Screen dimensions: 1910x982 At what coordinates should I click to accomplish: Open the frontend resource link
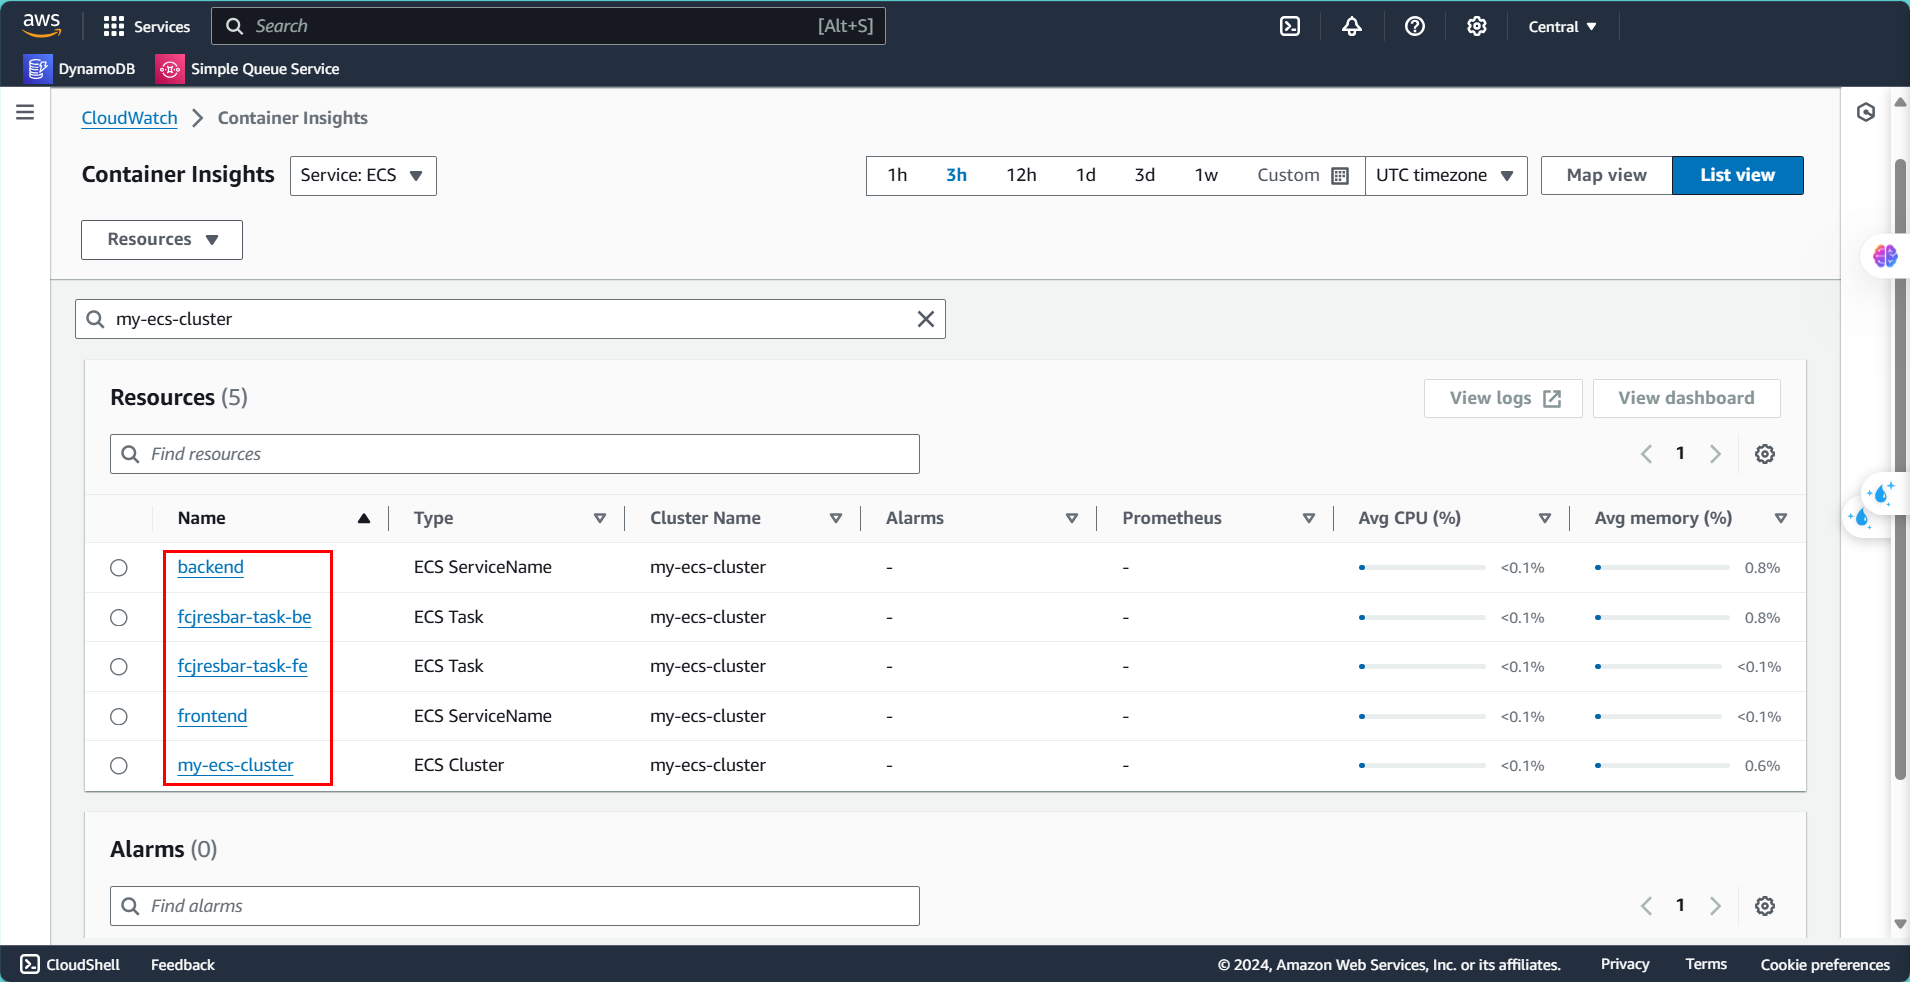coord(212,716)
